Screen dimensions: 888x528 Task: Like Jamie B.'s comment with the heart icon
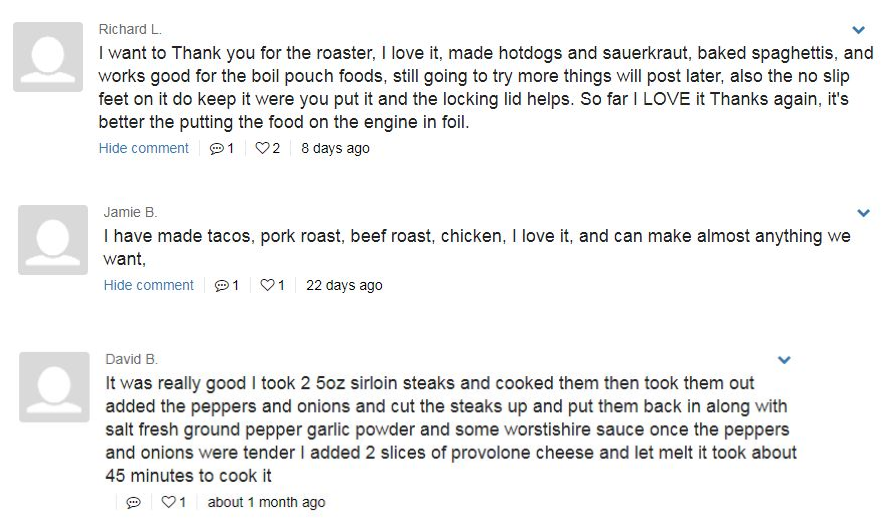pos(267,285)
